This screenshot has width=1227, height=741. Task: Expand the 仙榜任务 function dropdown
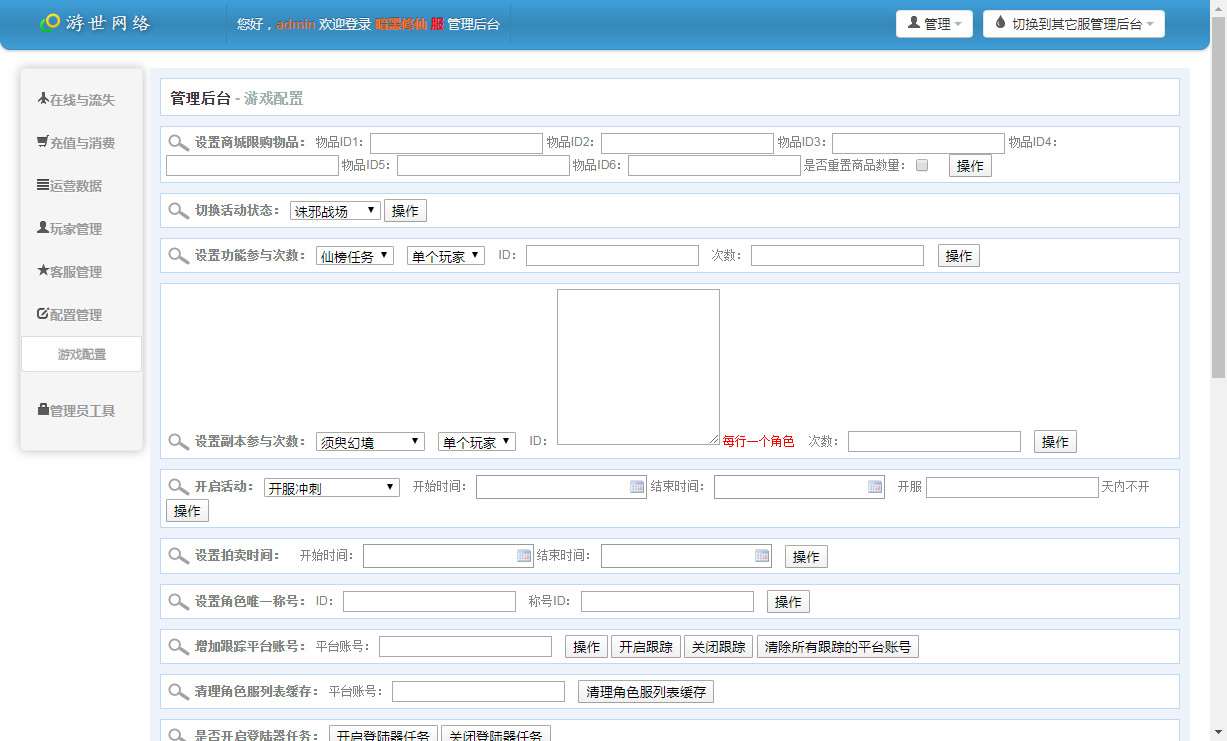(x=355, y=256)
